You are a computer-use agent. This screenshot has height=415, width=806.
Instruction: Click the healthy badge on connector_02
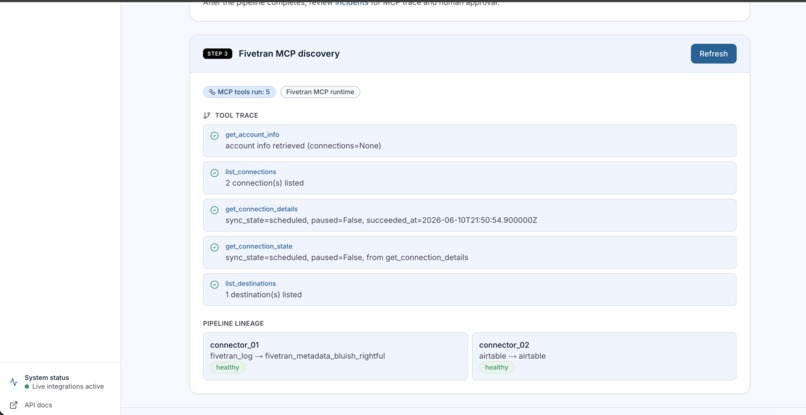click(497, 367)
